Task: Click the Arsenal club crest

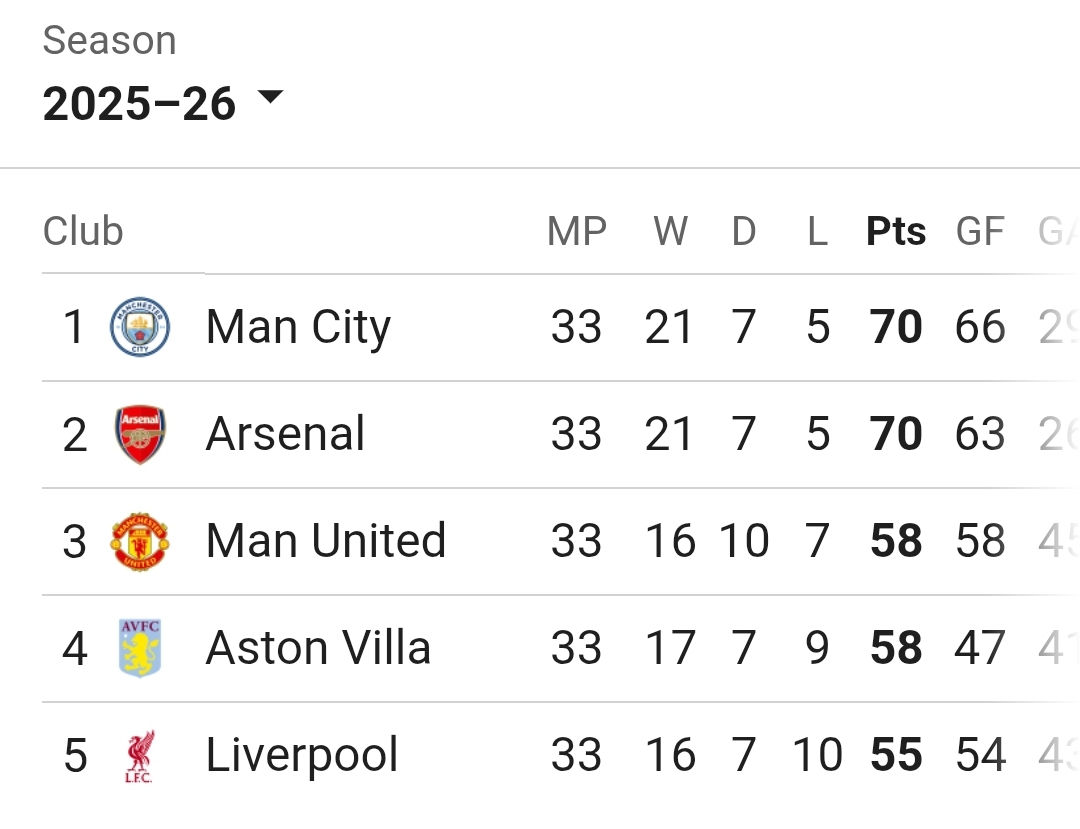Action: click(140, 434)
